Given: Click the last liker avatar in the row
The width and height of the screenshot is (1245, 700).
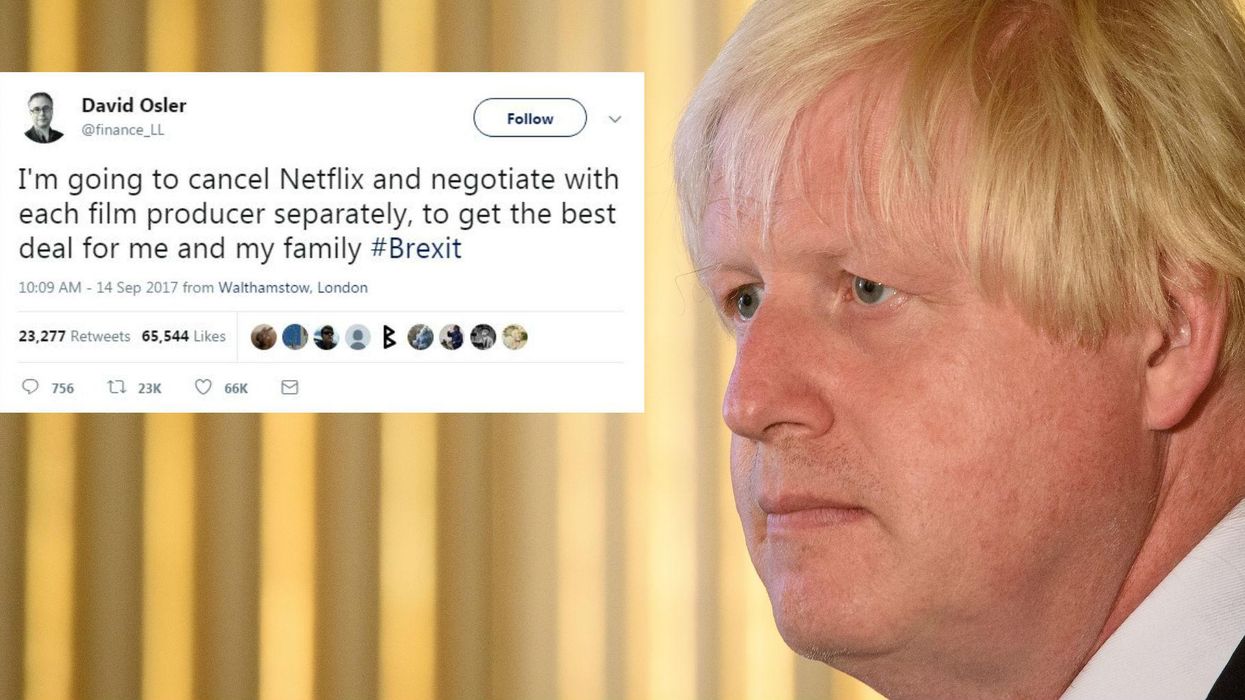Looking at the screenshot, I should 514,337.
